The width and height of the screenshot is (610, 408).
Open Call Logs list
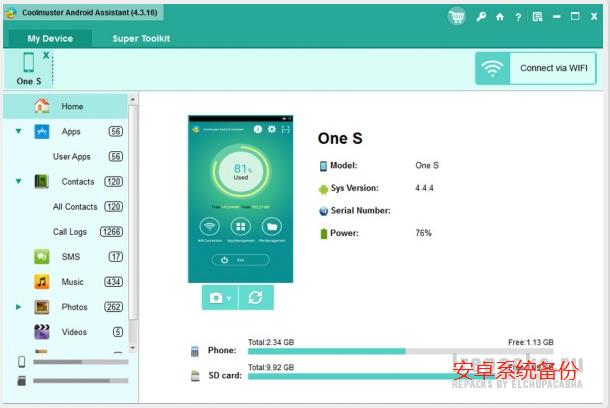point(70,232)
